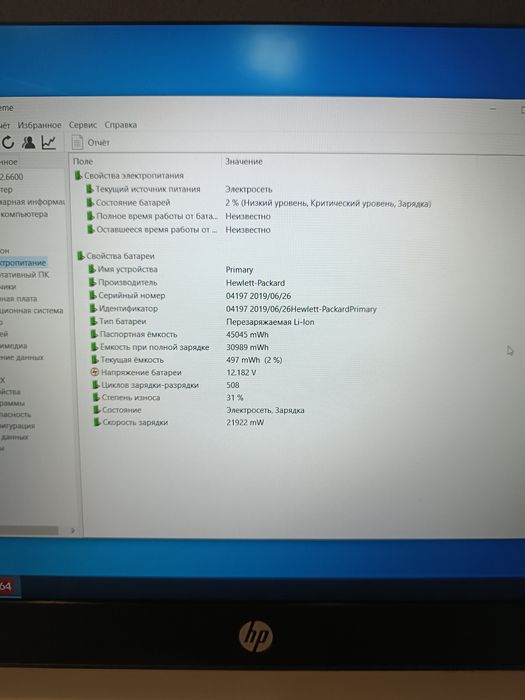Click the value 2 % (Низкий уровень, Критический уровень, Зарядка)
Viewport: 525px width, 700px height.
click(x=328, y=204)
